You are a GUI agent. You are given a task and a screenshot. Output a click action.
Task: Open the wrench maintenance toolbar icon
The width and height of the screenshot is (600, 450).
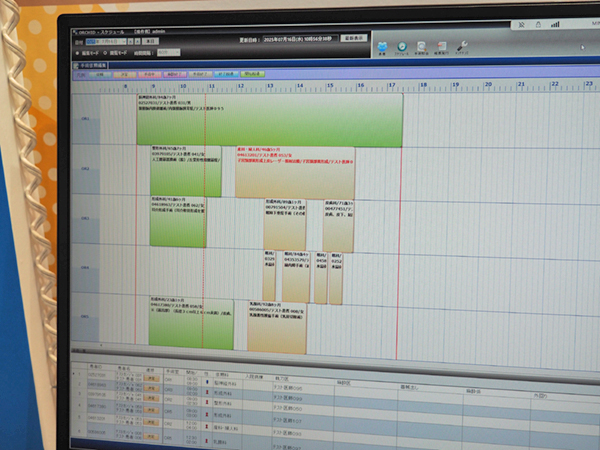[x=462, y=46]
